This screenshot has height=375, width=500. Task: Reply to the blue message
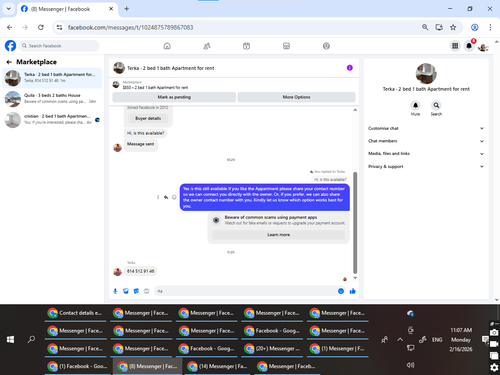point(166,197)
